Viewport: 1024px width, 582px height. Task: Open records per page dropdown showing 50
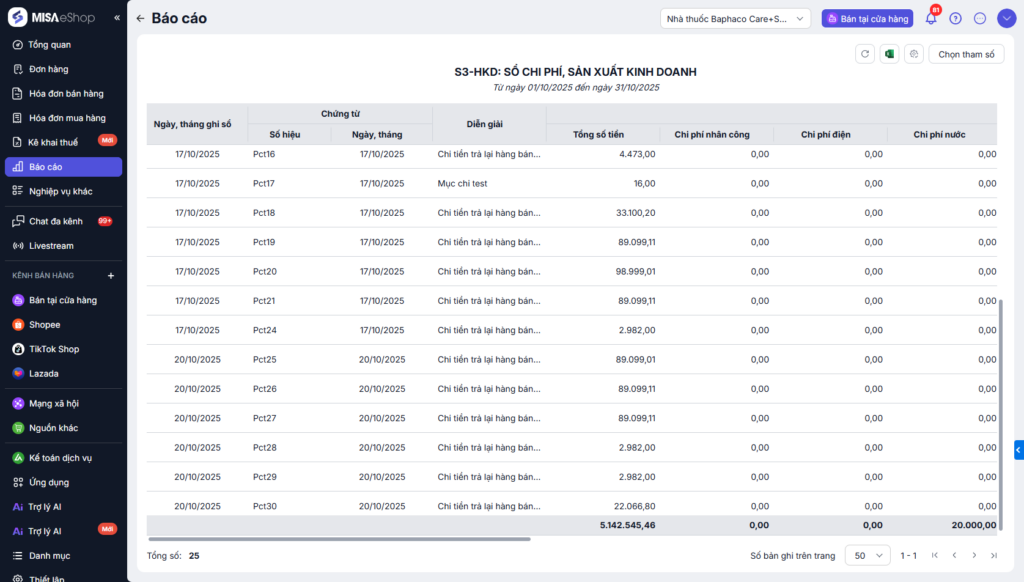point(867,555)
